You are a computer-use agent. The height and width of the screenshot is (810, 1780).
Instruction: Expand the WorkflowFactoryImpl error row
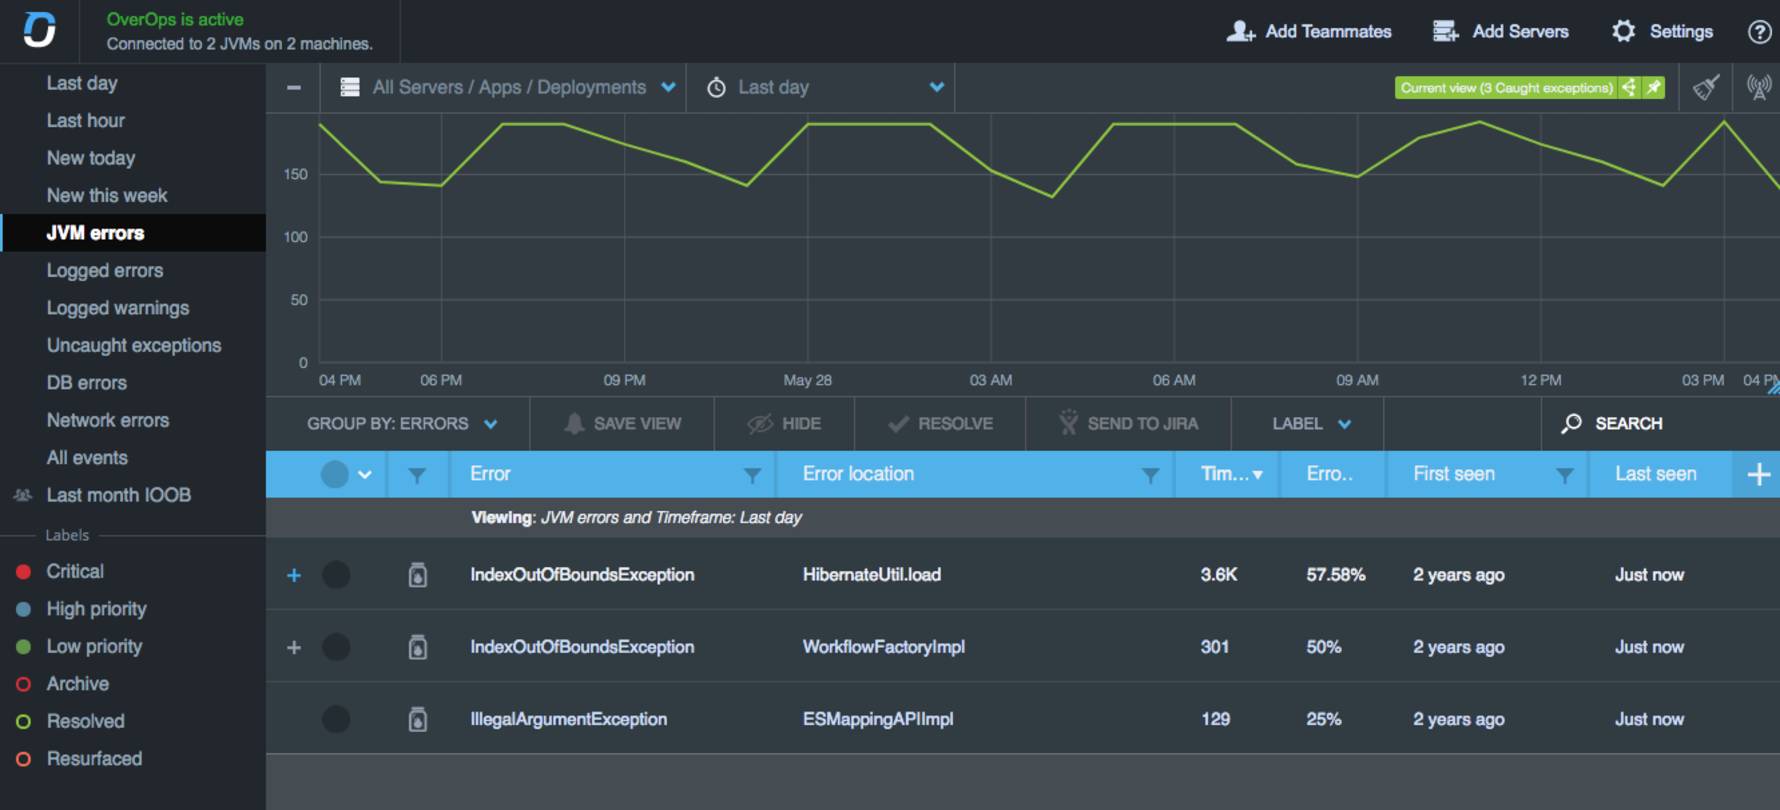click(294, 647)
